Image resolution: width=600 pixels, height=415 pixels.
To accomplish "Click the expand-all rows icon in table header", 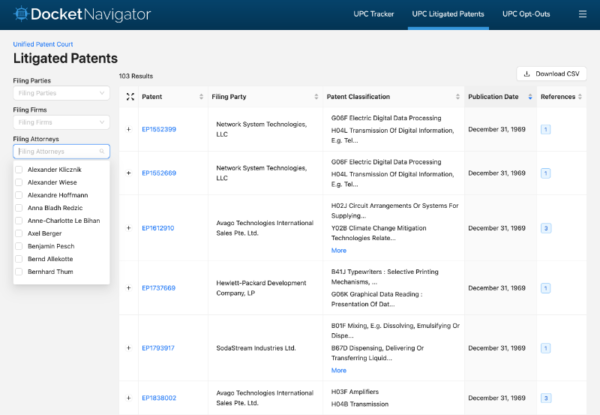I will [x=129, y=97].
